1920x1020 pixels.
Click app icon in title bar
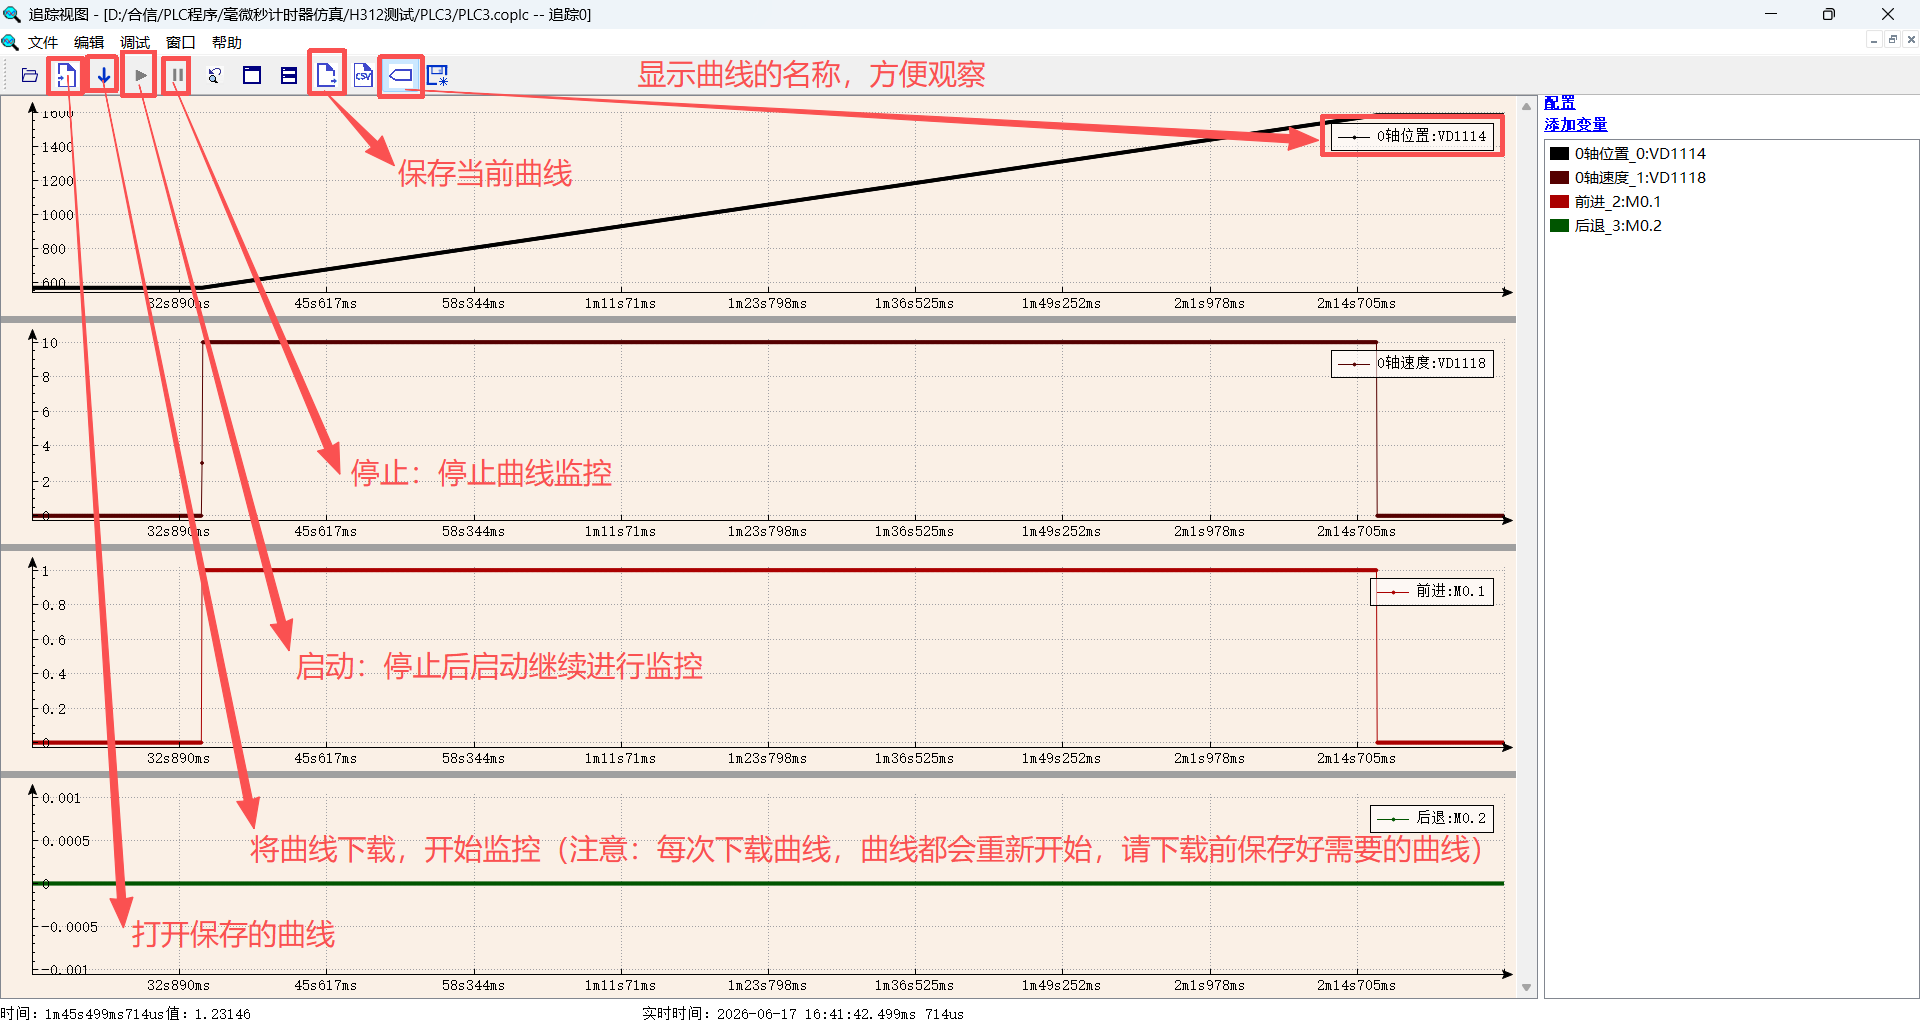[12, 14]
